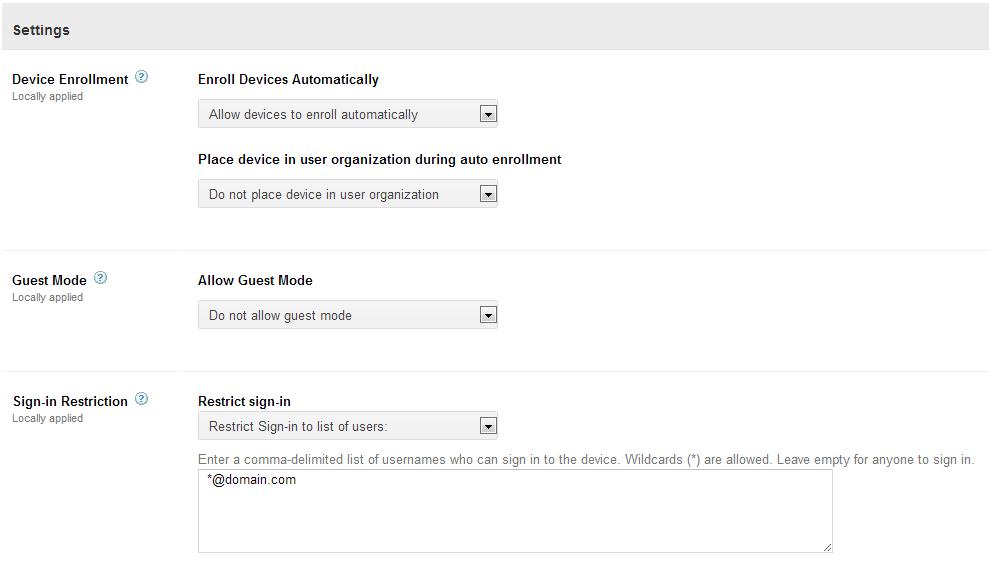This screenshot has width=989, height=573.
Task: Click 'Locally applied' under Device Enrollment
Action: 47,97
